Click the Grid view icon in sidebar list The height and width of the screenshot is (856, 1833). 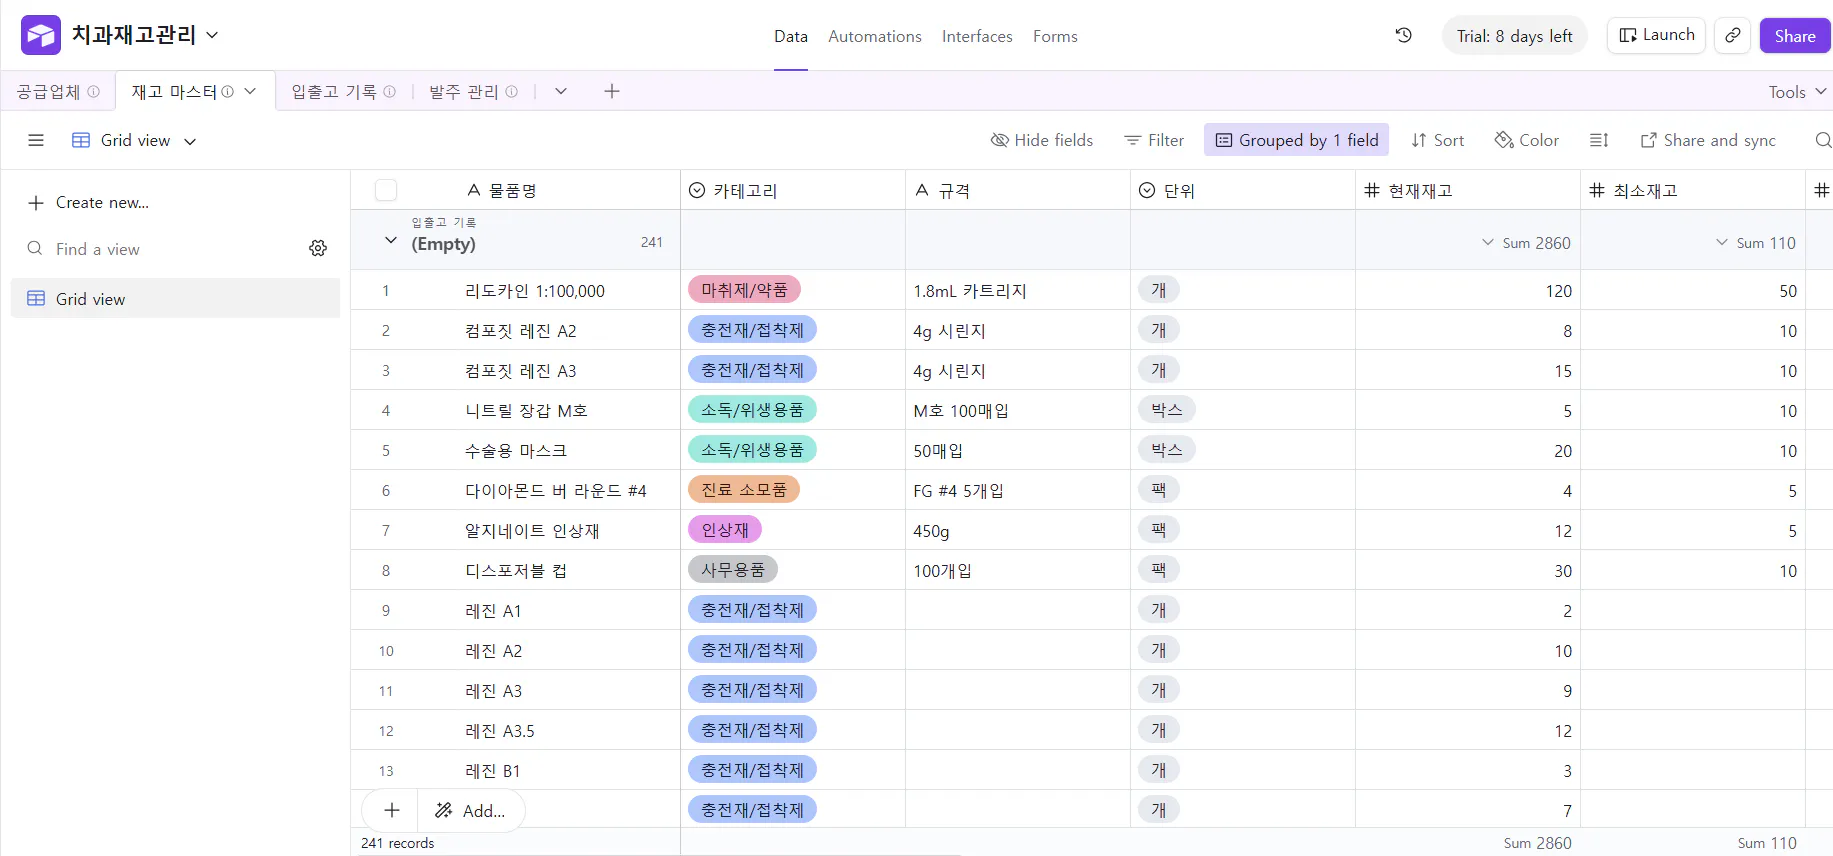pos(36,298)
